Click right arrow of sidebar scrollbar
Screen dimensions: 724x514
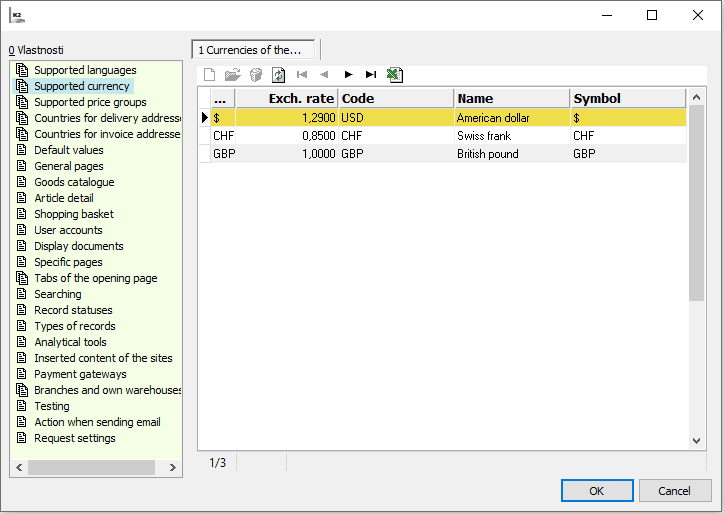click(x=173, y=467)
